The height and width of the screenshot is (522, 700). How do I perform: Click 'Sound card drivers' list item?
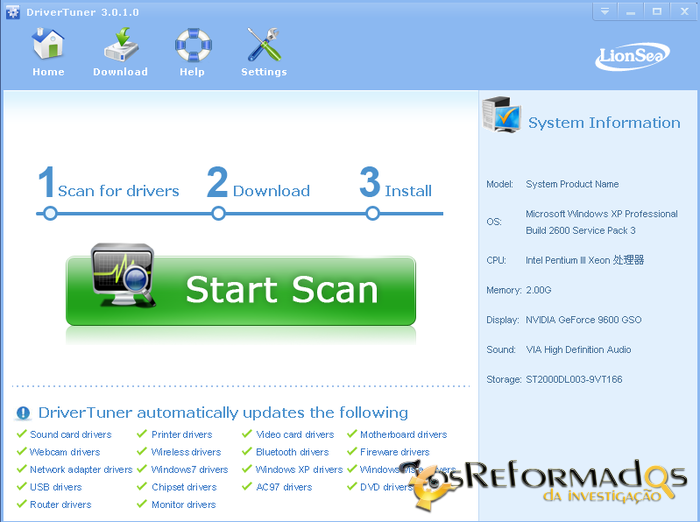(x=71, y=434)
